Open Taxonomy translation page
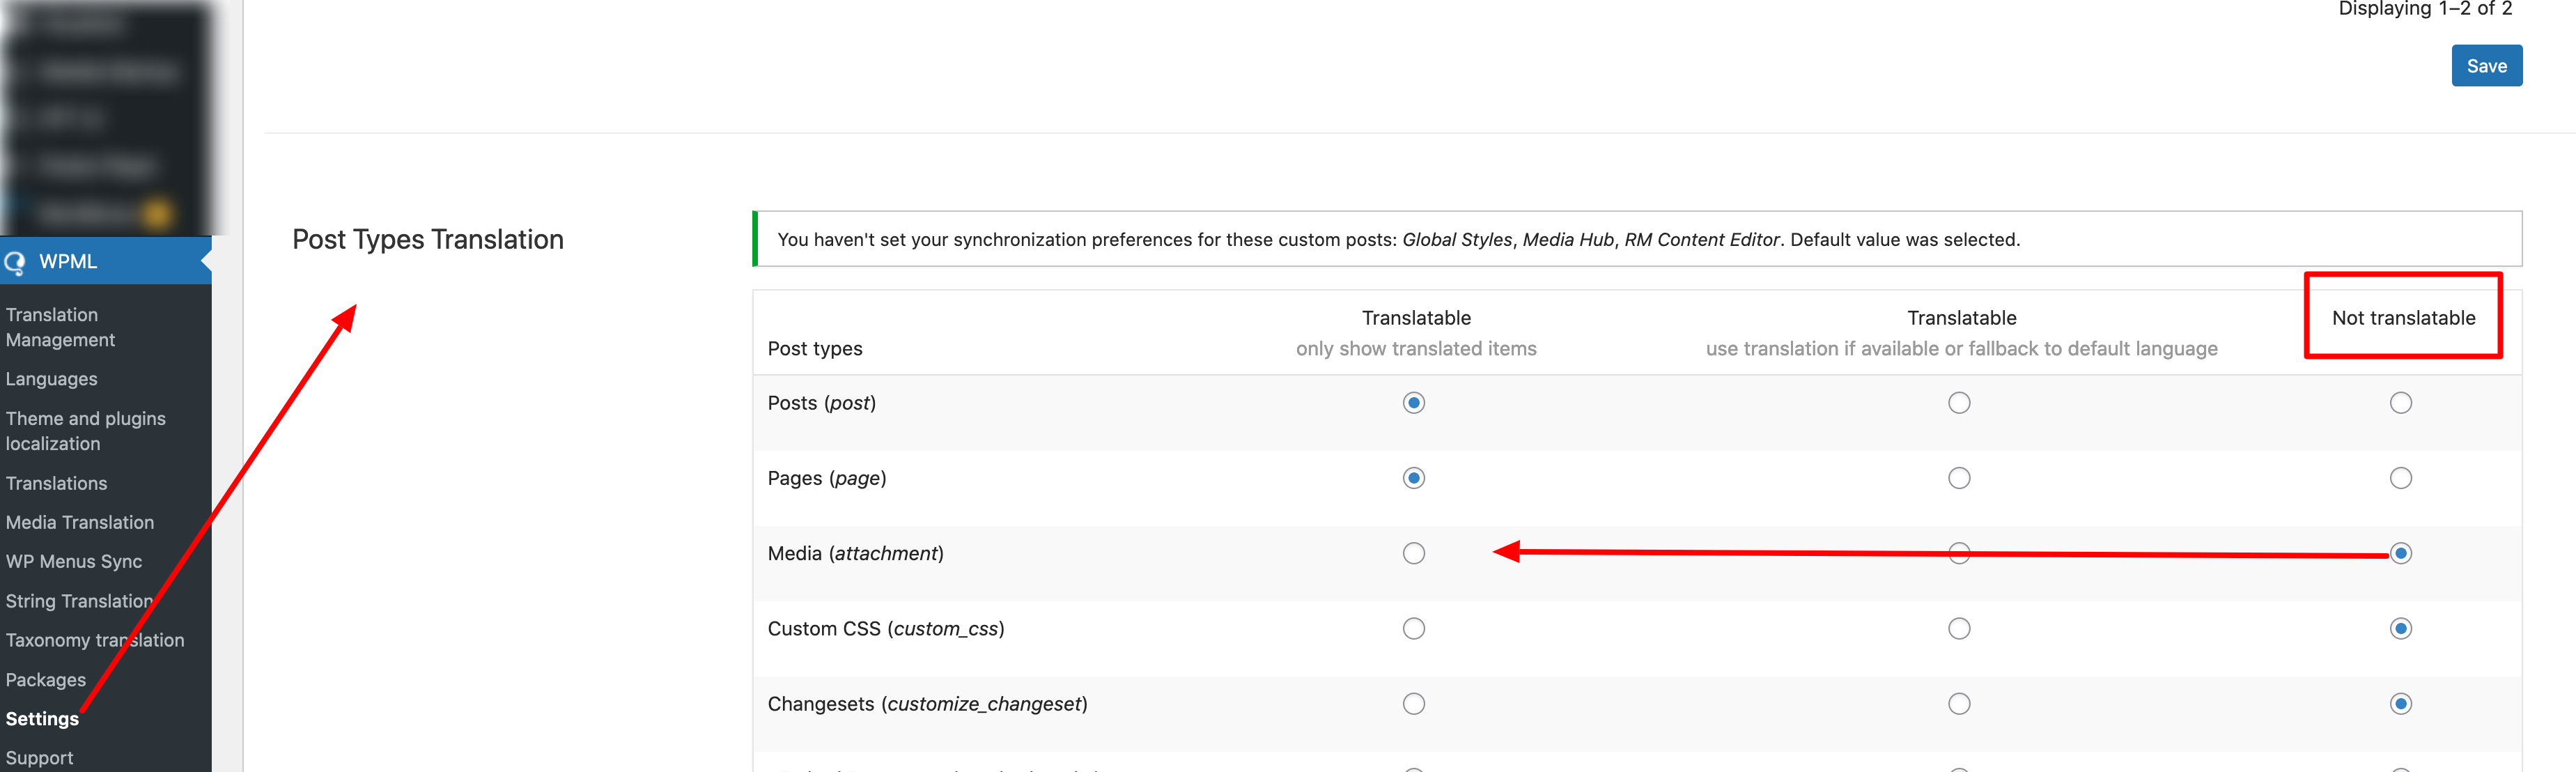This screenshot has width=2576, height=772. pos(95,640)
